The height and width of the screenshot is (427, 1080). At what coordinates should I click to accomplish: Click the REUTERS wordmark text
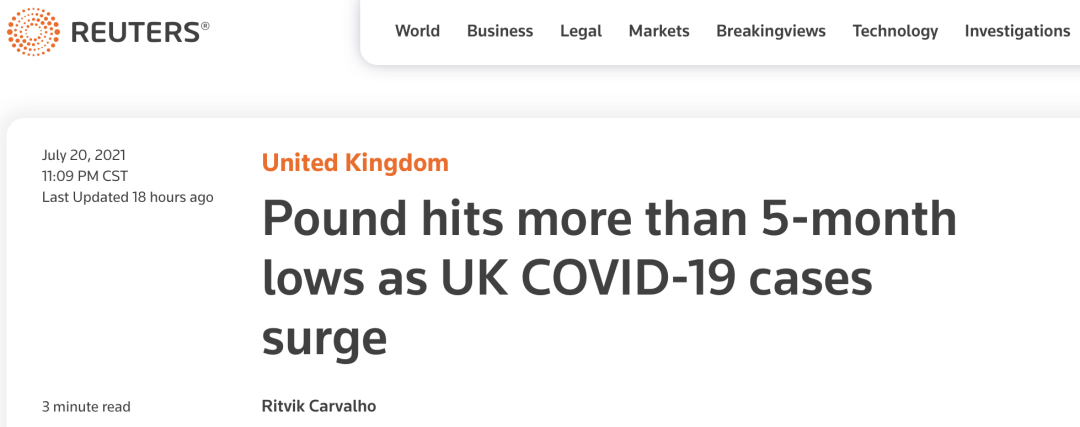133,32
